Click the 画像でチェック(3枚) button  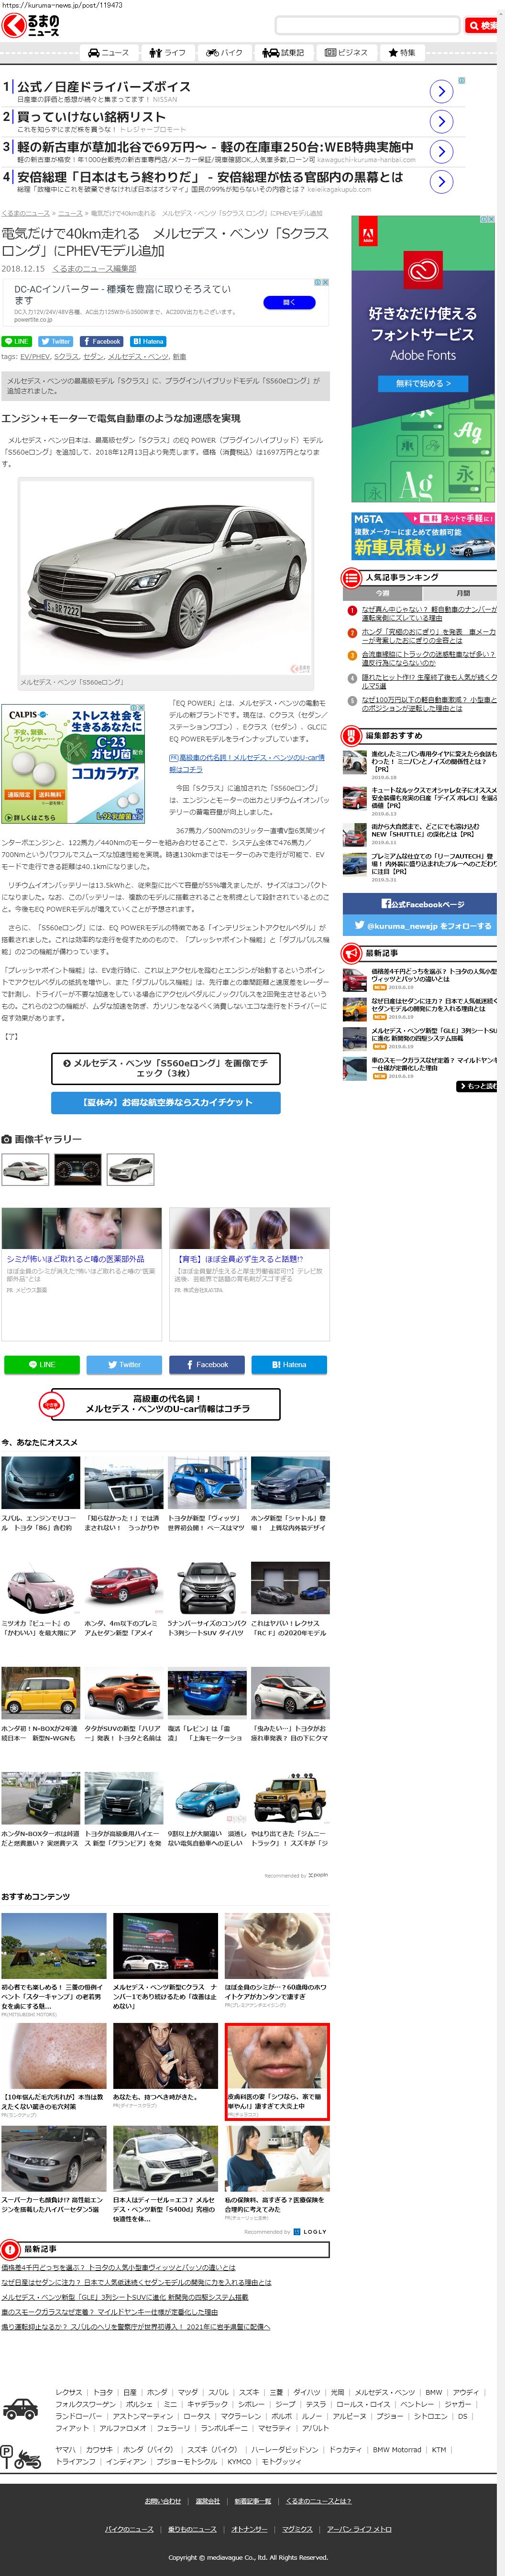(x=165, y=1068)
